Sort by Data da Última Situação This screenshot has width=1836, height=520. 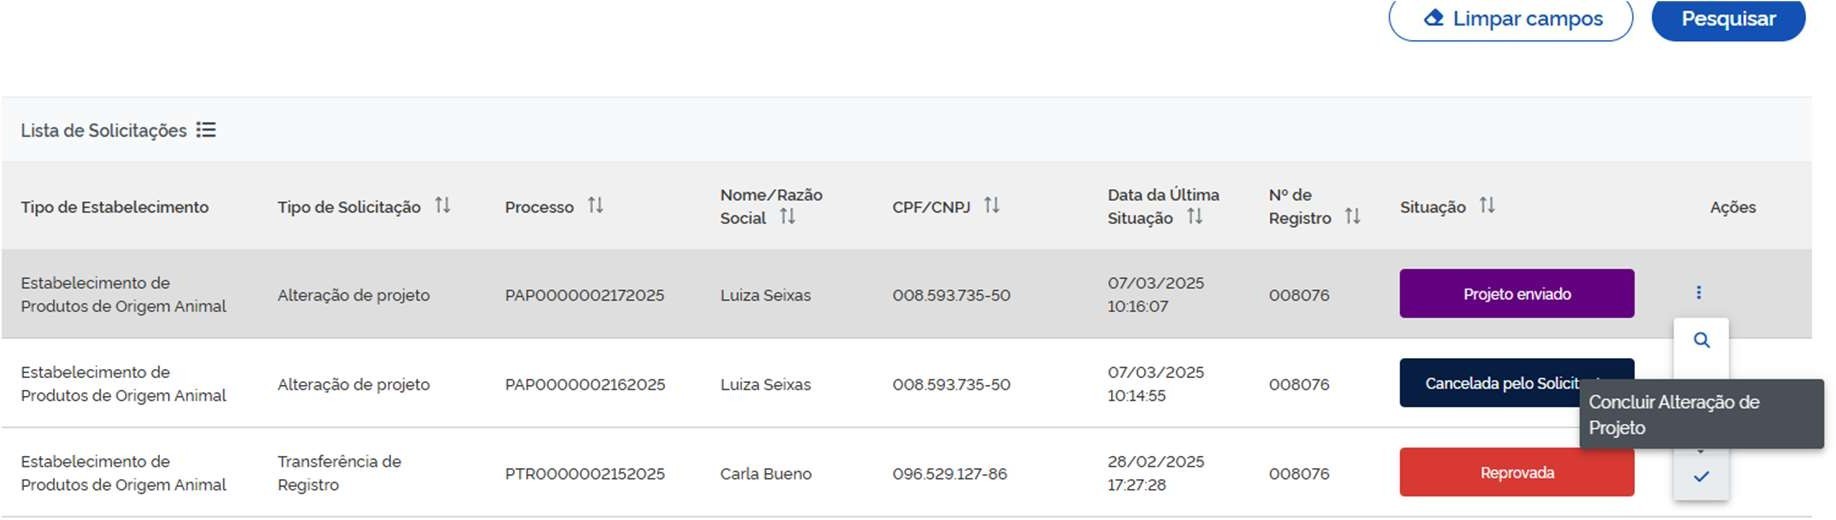(x=1194, y=217)
